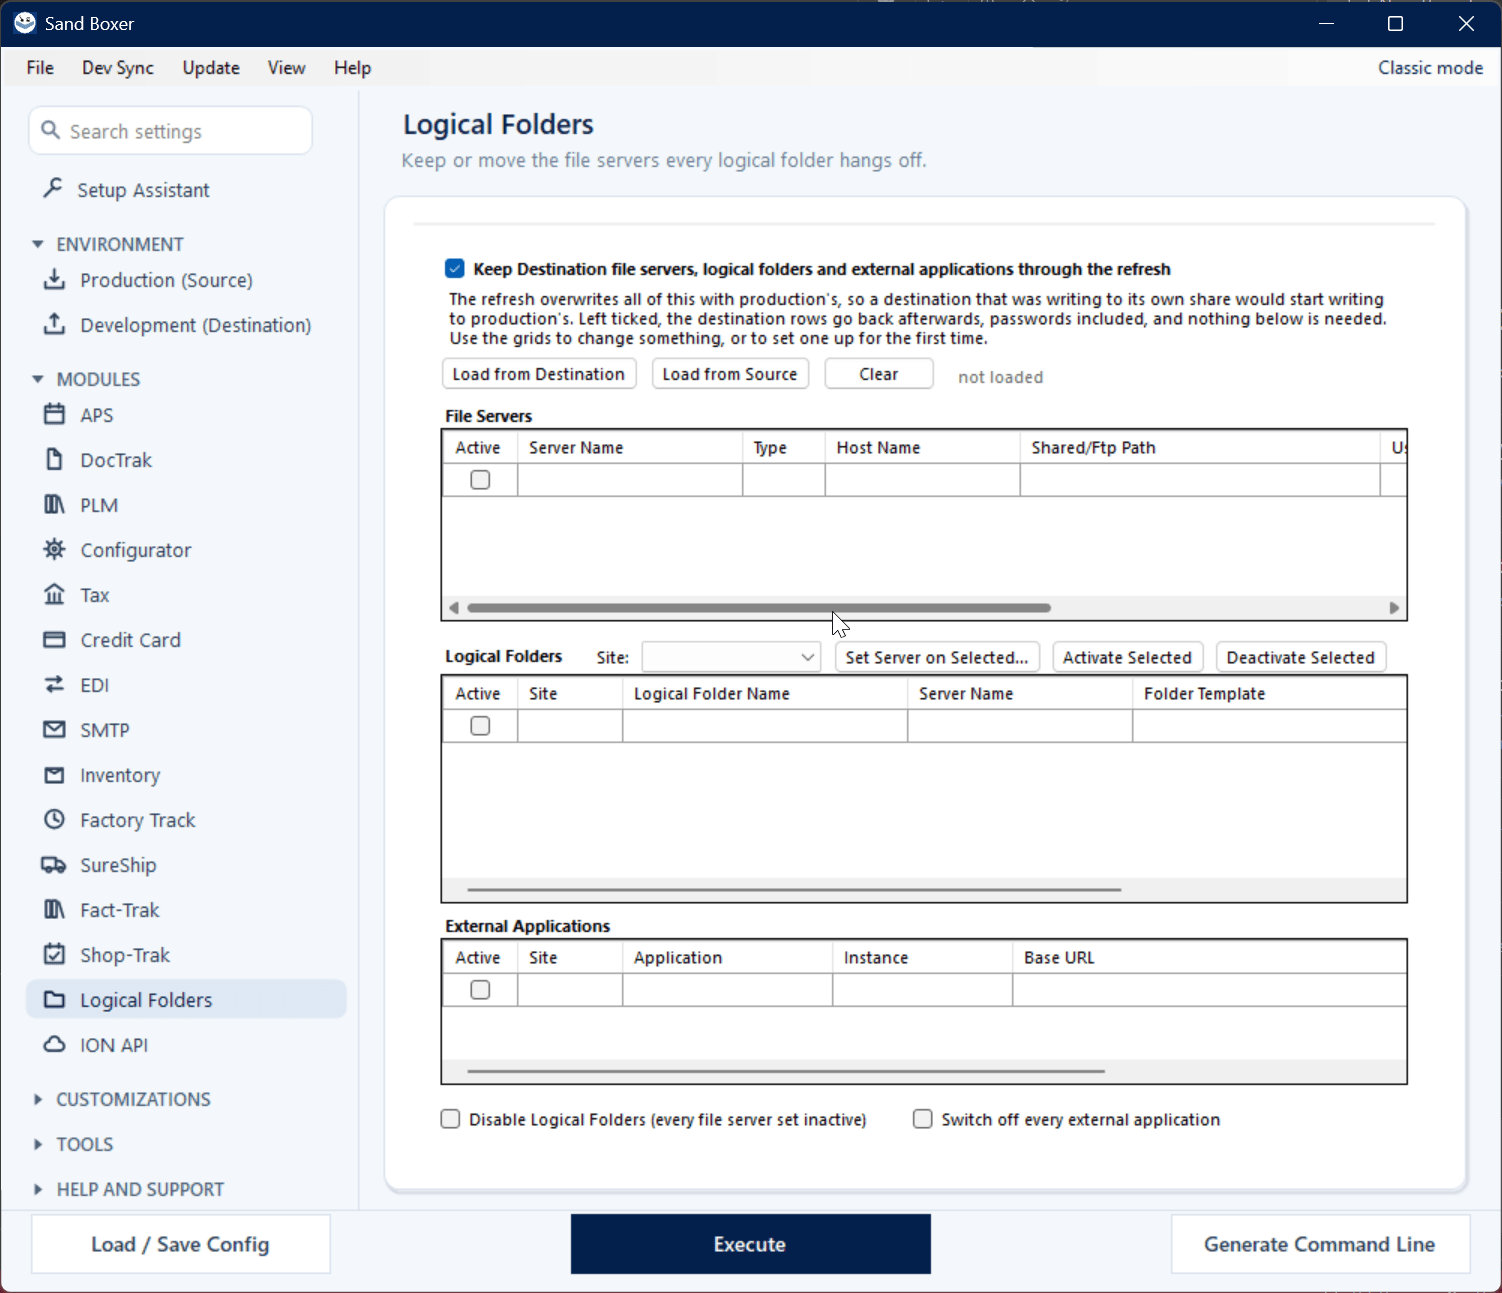Untick Keep Destination file servers checkbox
The height and width of the screenshot is (1293, 1502).
[455, 268]
